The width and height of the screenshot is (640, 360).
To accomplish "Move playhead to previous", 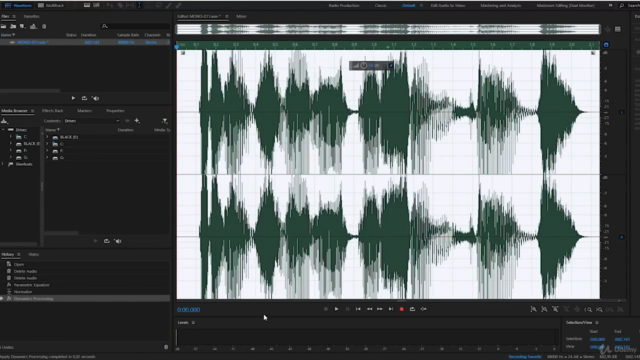I will [358, 309].
